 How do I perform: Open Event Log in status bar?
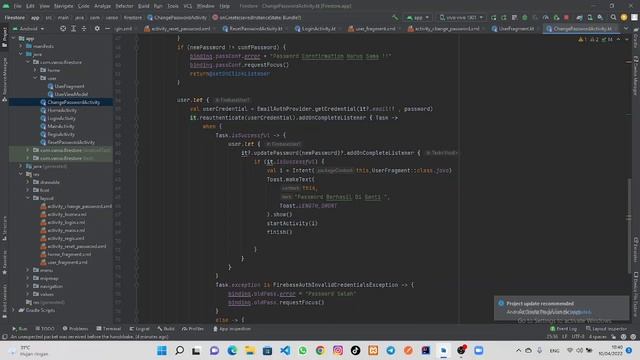tap(563, 329)
